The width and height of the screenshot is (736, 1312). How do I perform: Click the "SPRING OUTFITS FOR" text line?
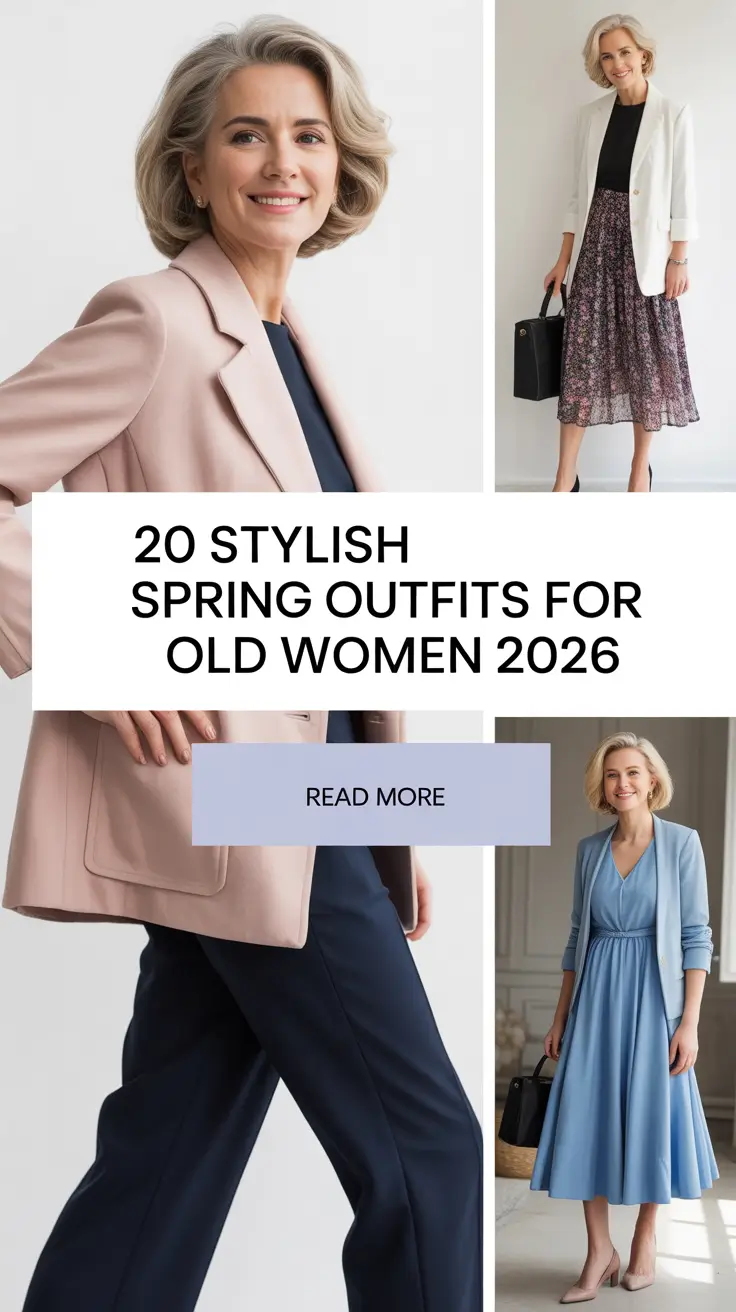[387, 601]
